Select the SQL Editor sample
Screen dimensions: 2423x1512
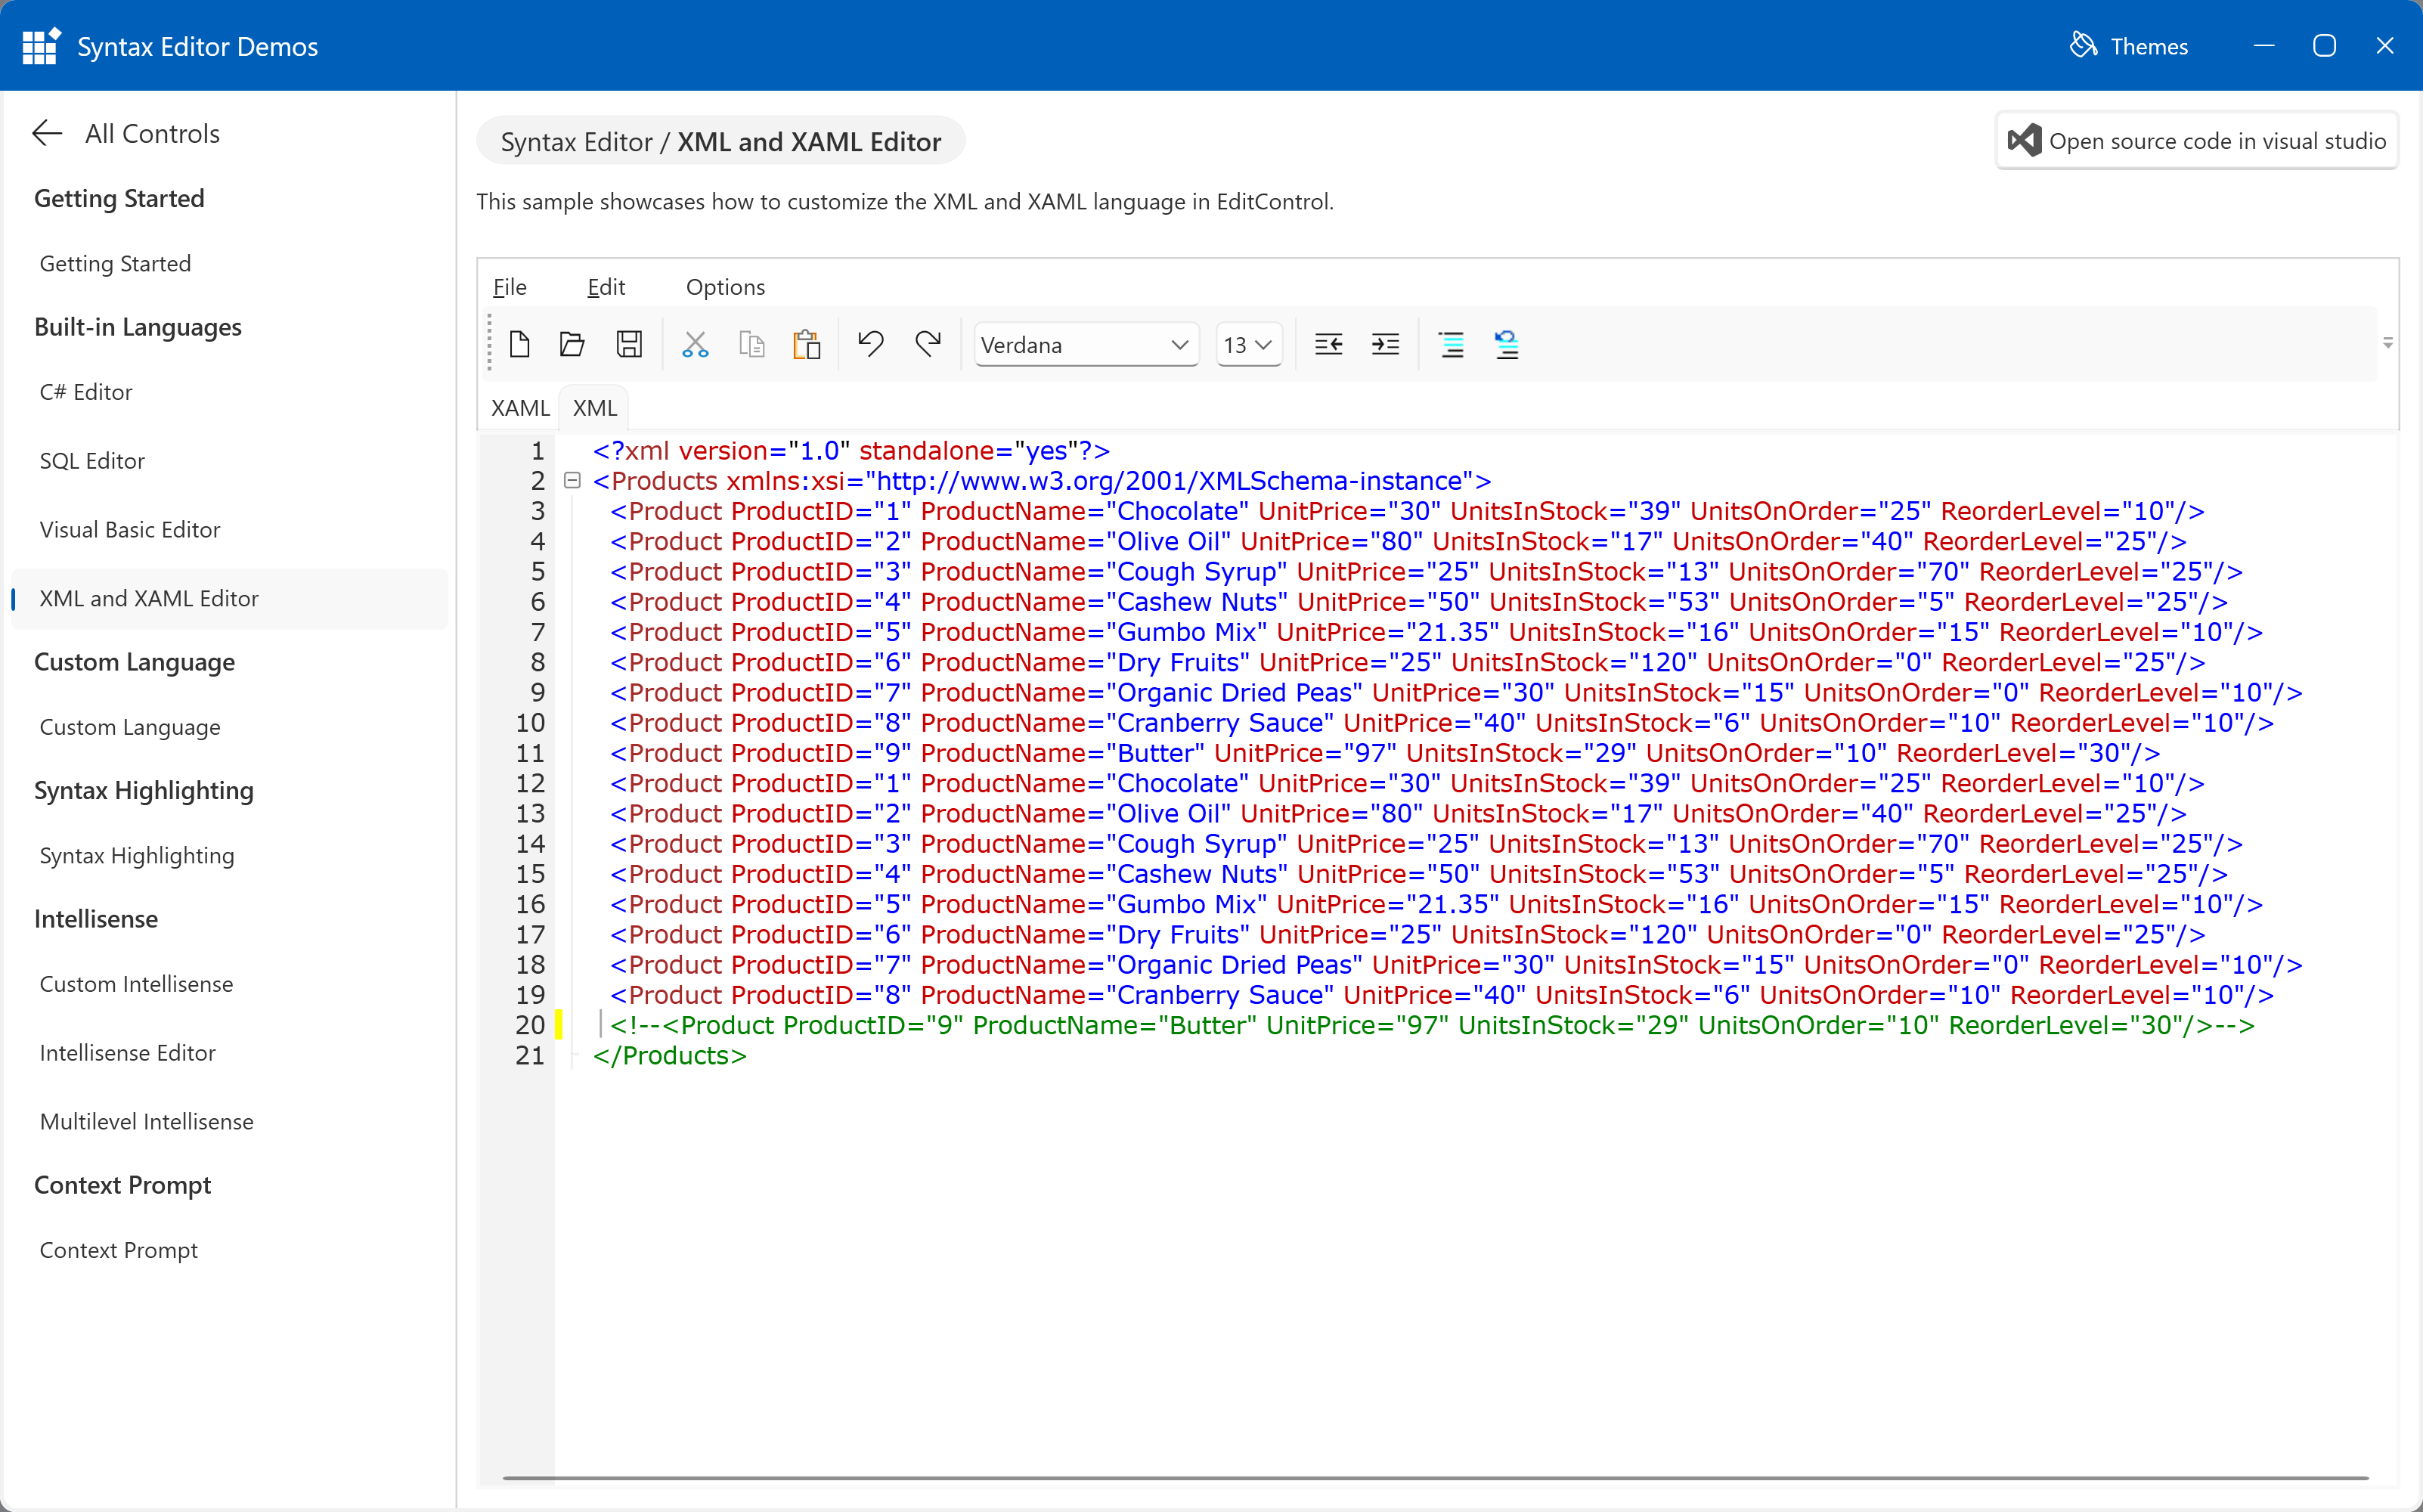(92, 460)
